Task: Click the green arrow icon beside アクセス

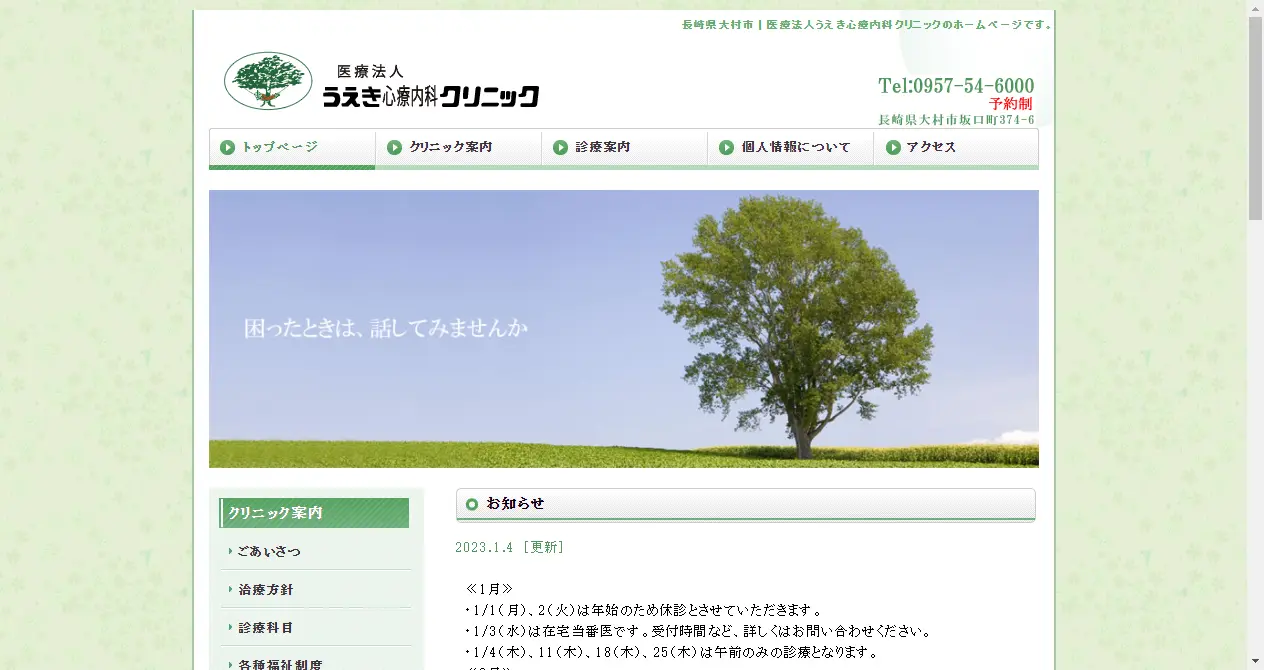Action: click(x=891, y=147)
